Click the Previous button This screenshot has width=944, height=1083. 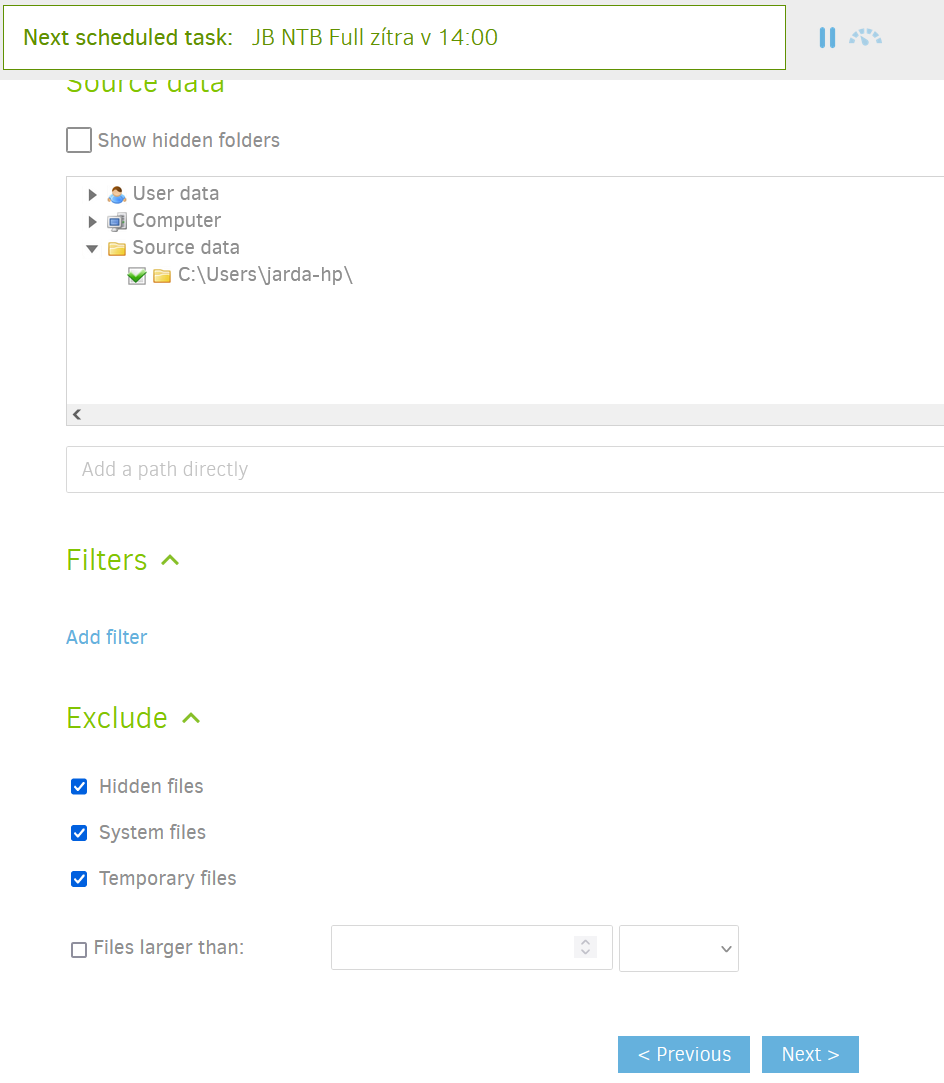click(683, 1054)
